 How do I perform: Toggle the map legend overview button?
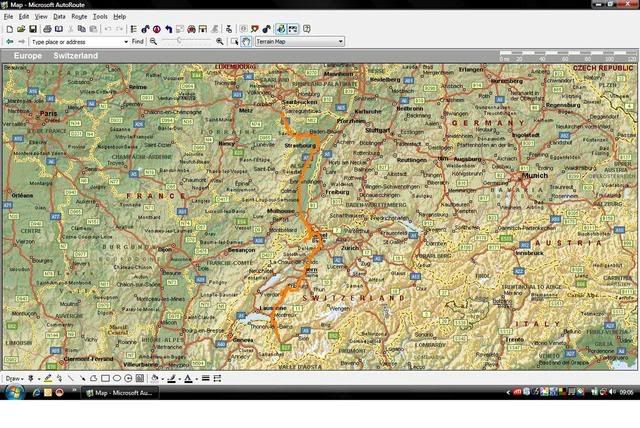click(293, 29)
